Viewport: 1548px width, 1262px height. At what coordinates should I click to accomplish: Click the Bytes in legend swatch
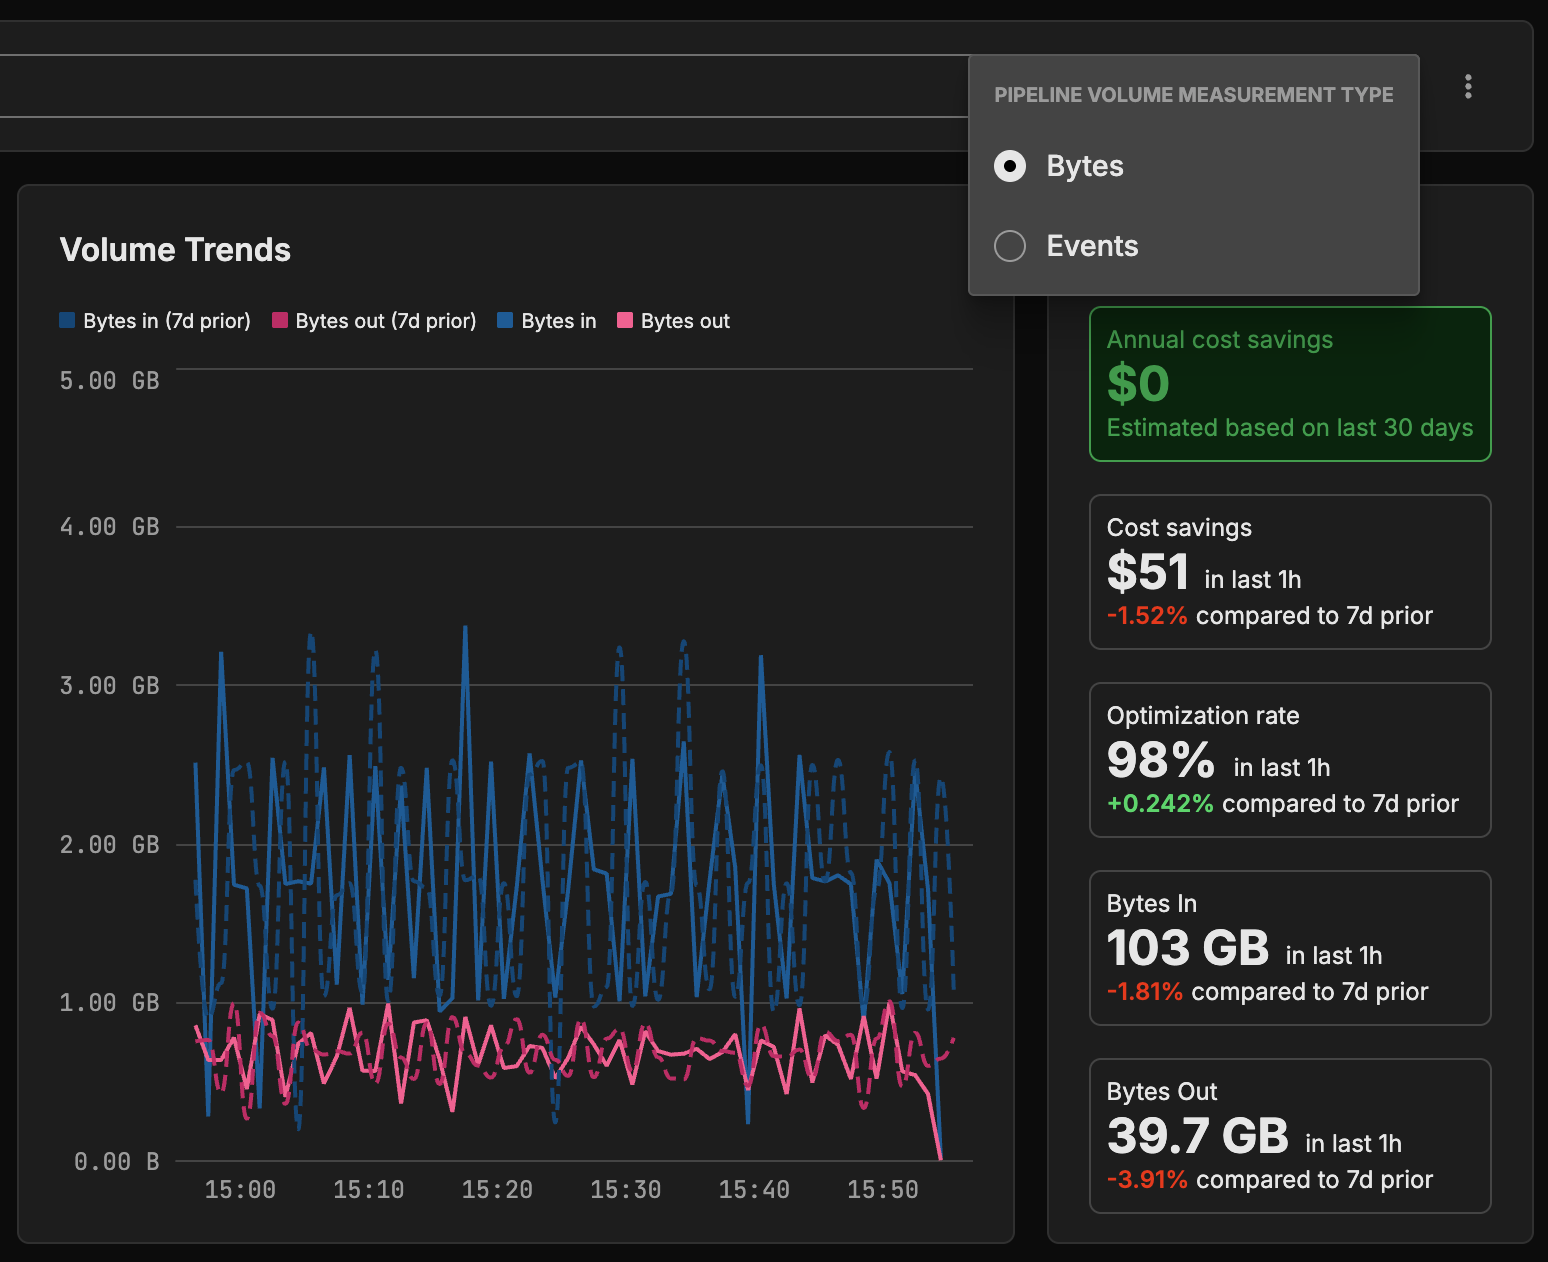coord(505,321)
